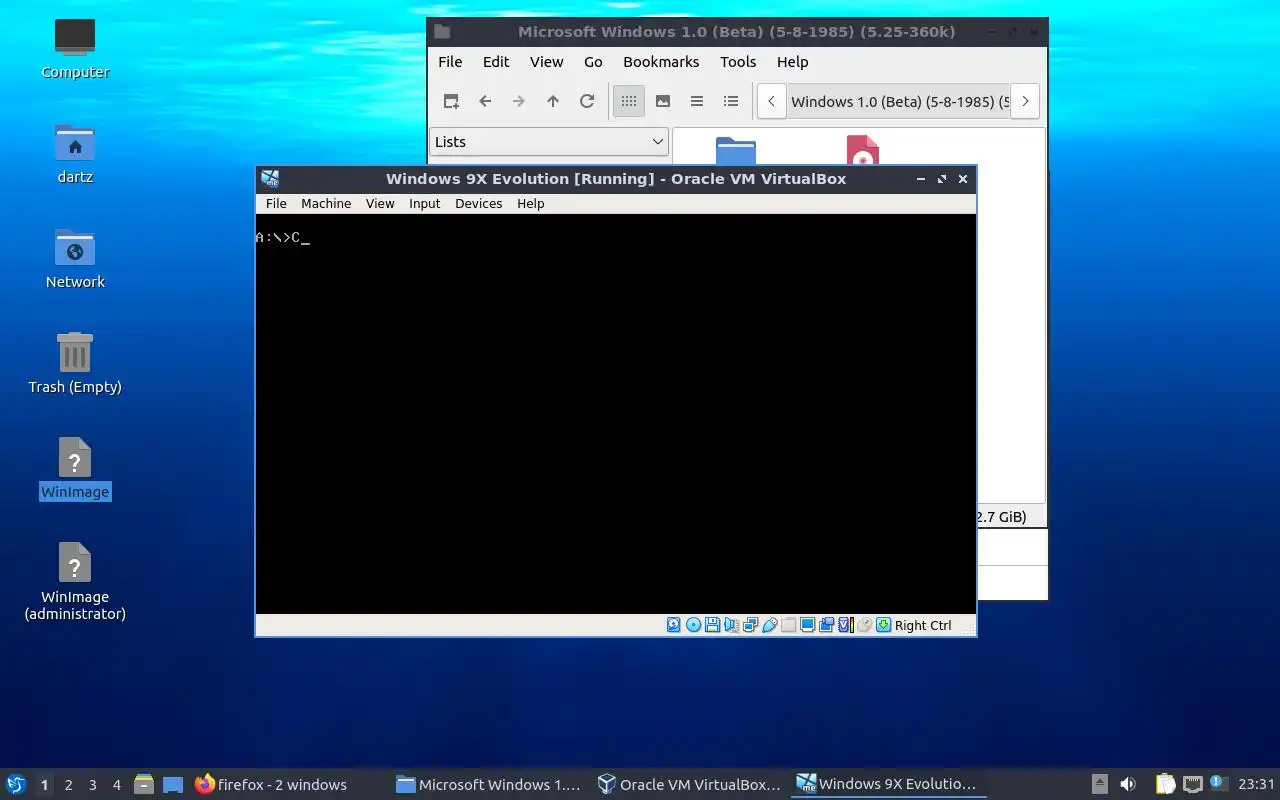1280x800 pixels.
Task: Click the new tab icon in file manager toolbar
Action: click(x=451, y=101)
